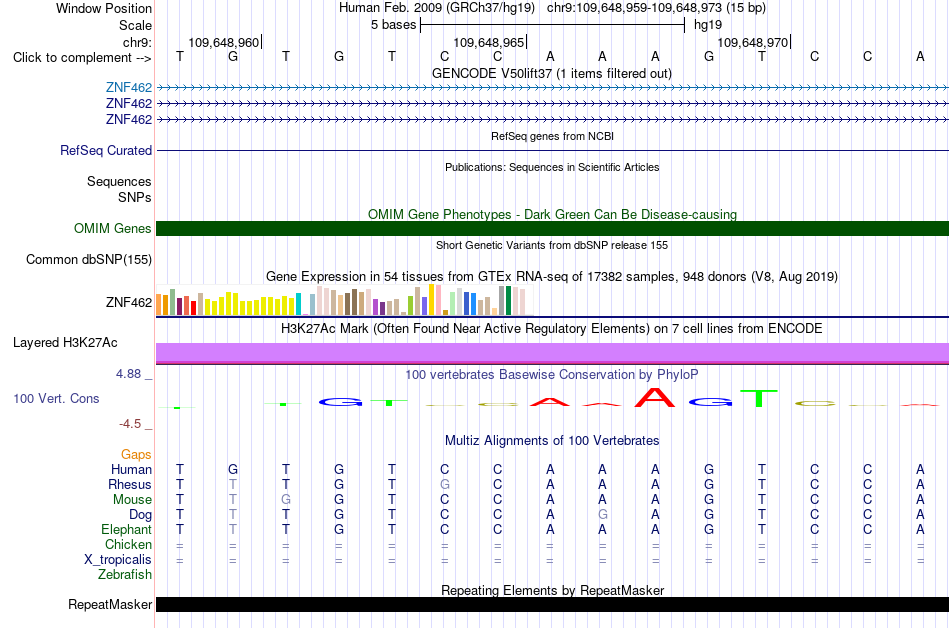This screenshot has height=628, width=950.
Task: Click the black RepeatMasker element bar
Action: tap(552, 604)
